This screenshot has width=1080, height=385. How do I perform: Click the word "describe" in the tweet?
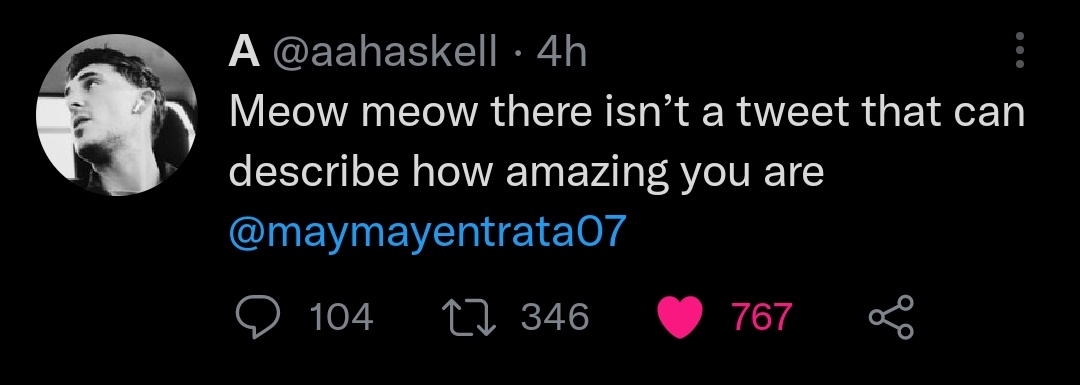(x=313, y=172)
